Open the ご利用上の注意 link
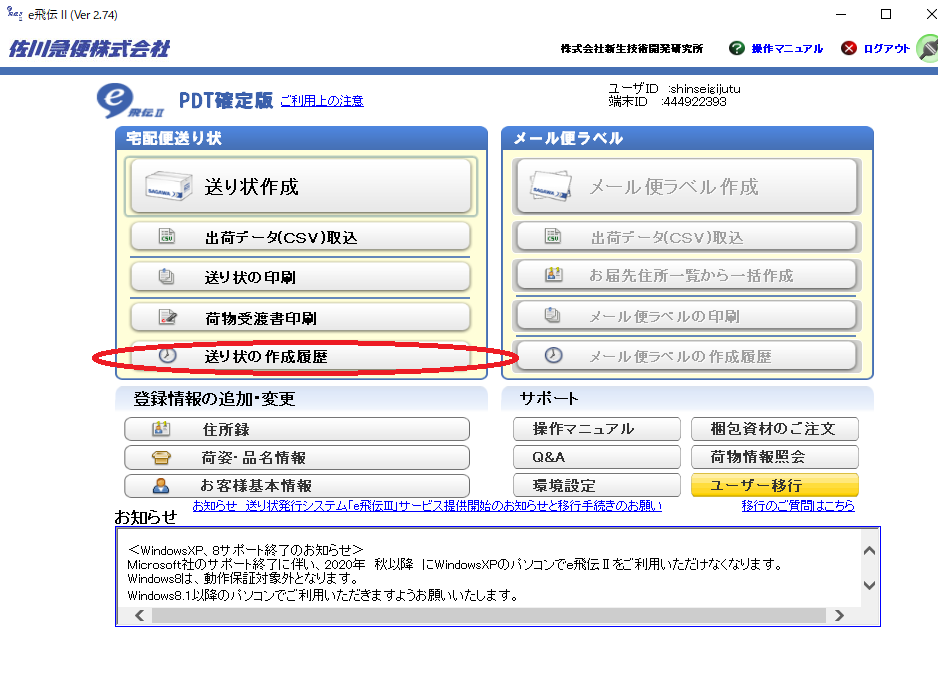938x686 pixels. pos(321,101)
